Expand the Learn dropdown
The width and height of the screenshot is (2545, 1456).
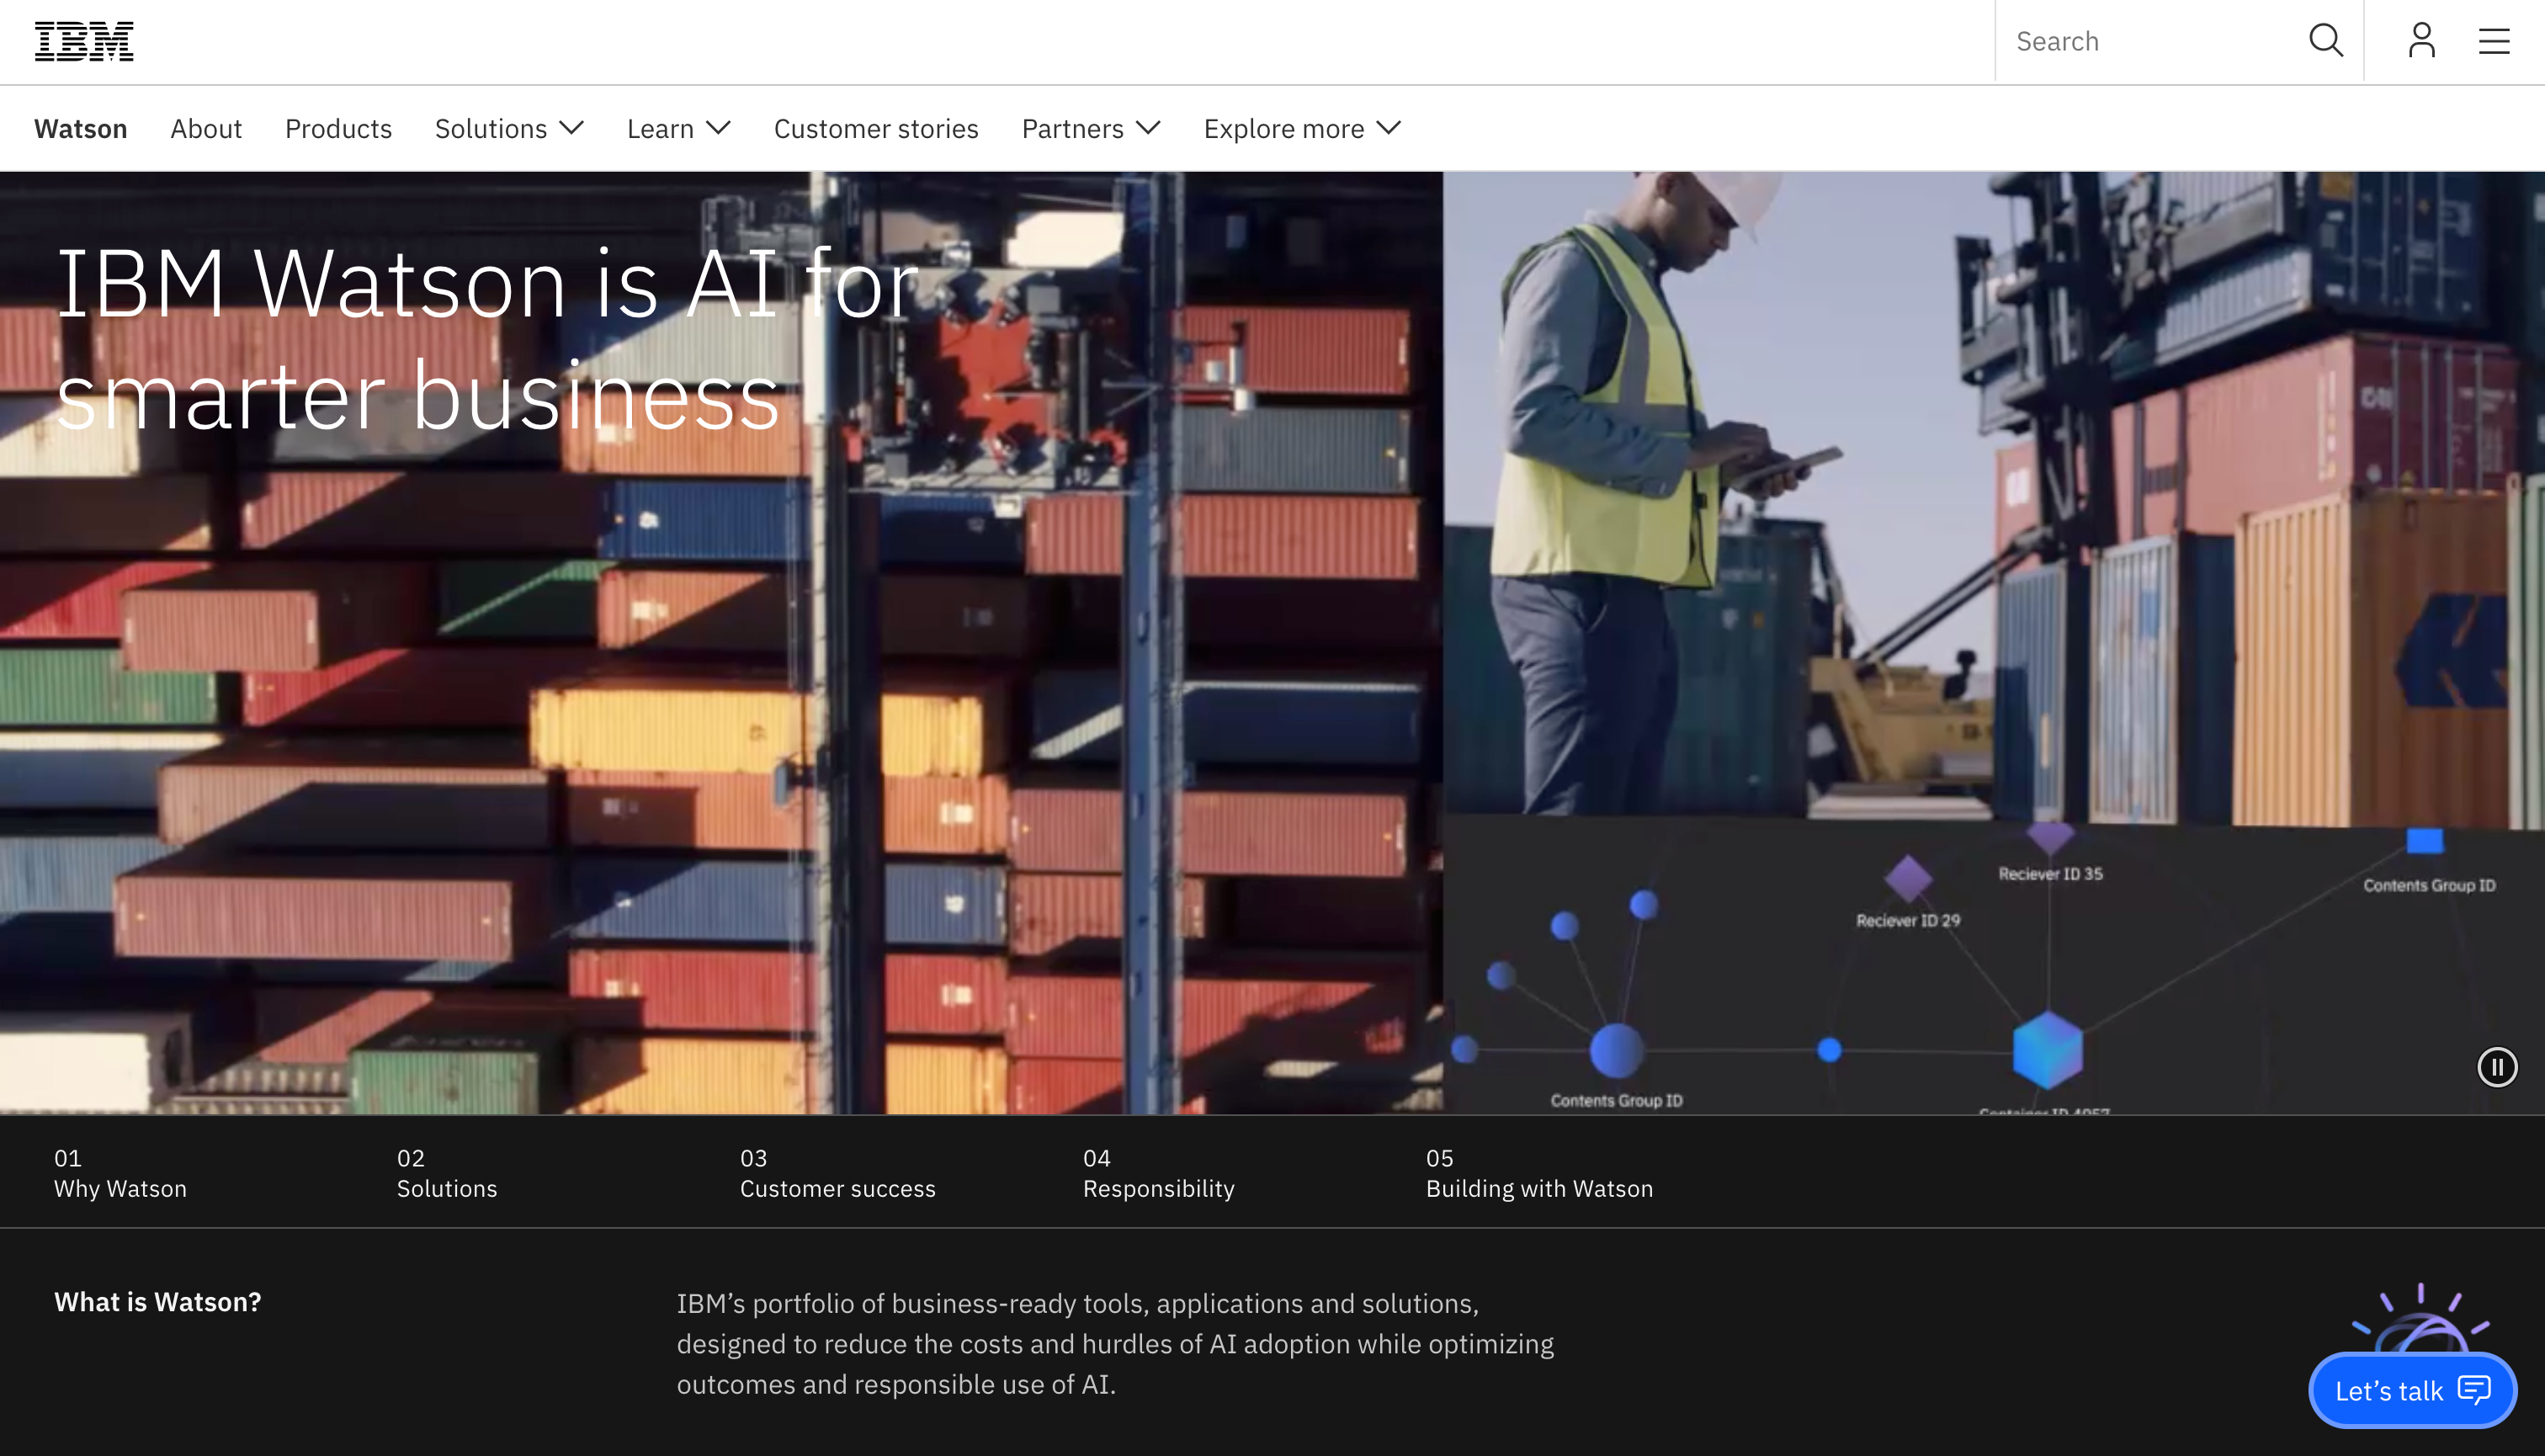pyautogui.click(x=679, y=128)
